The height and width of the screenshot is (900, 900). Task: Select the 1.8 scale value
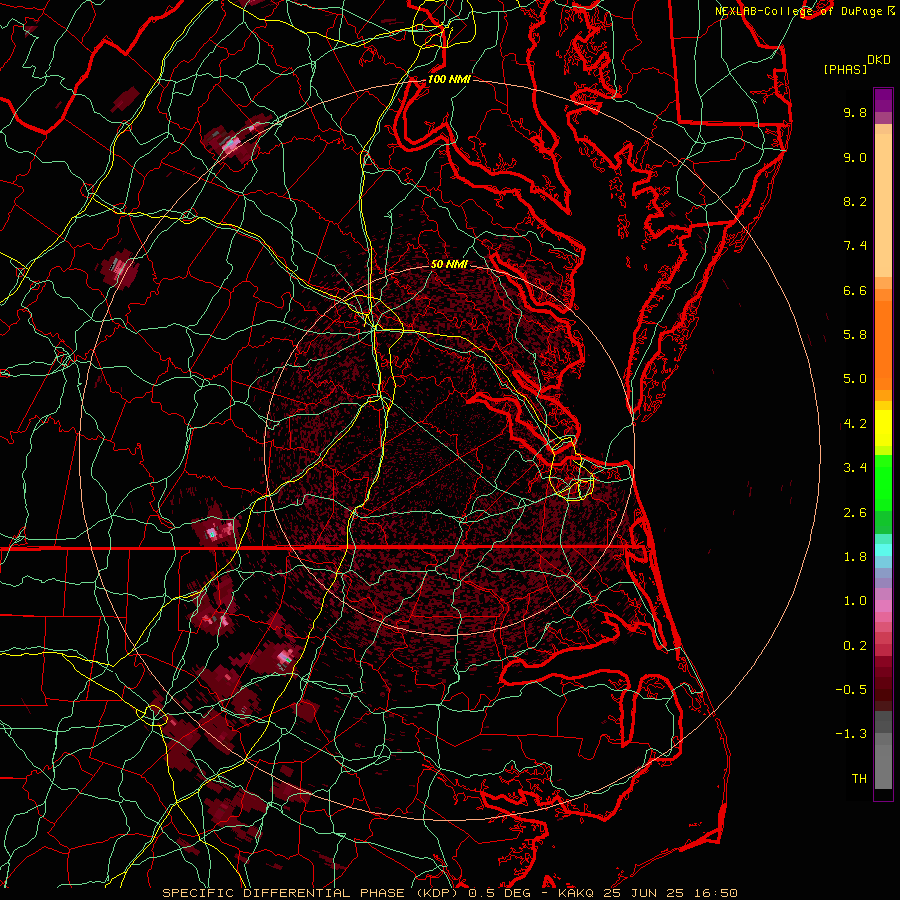coord(855,557)
